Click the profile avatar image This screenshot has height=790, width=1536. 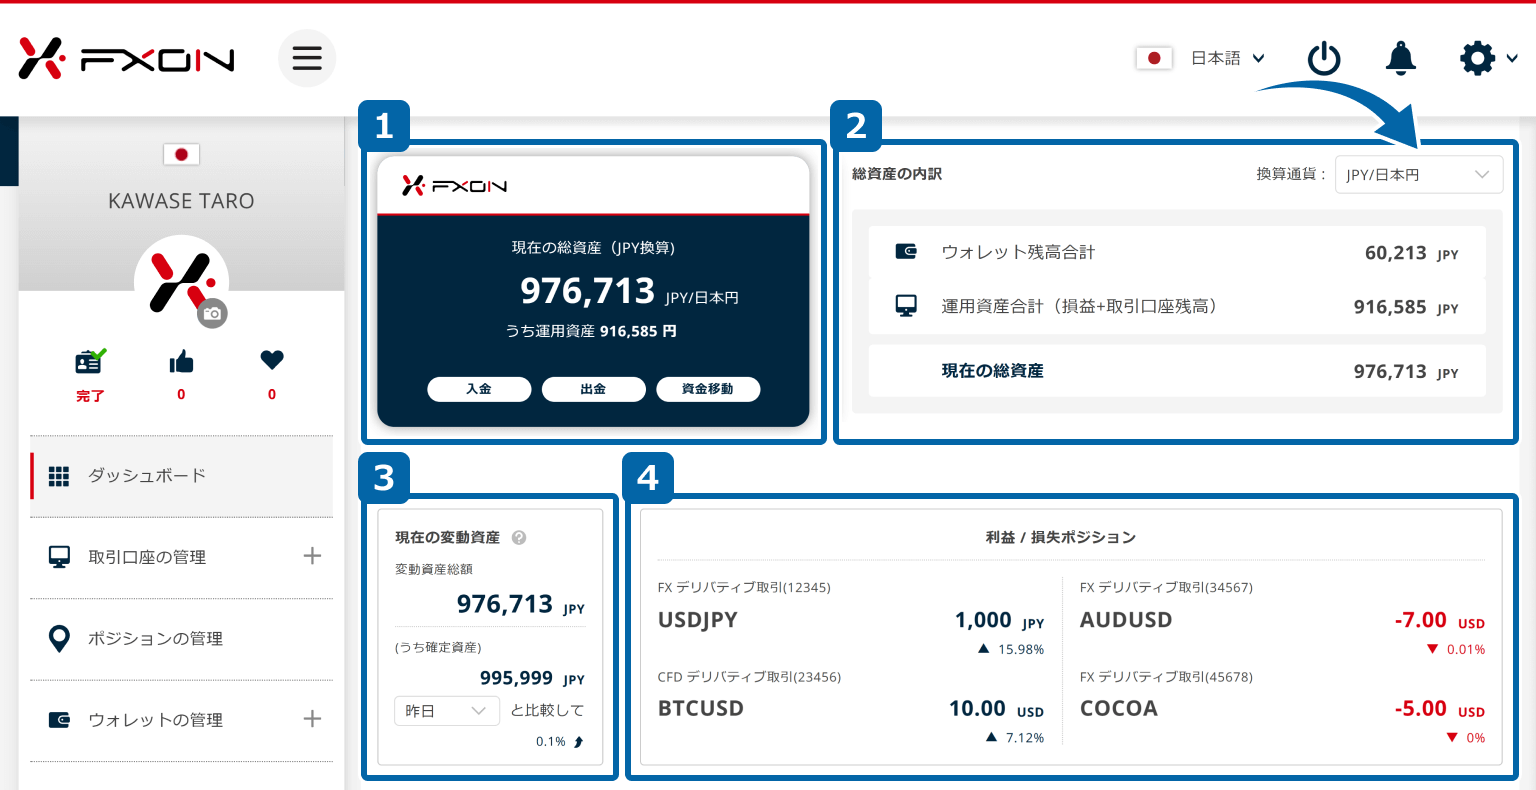pyautogui.click(x=181, y=282)
